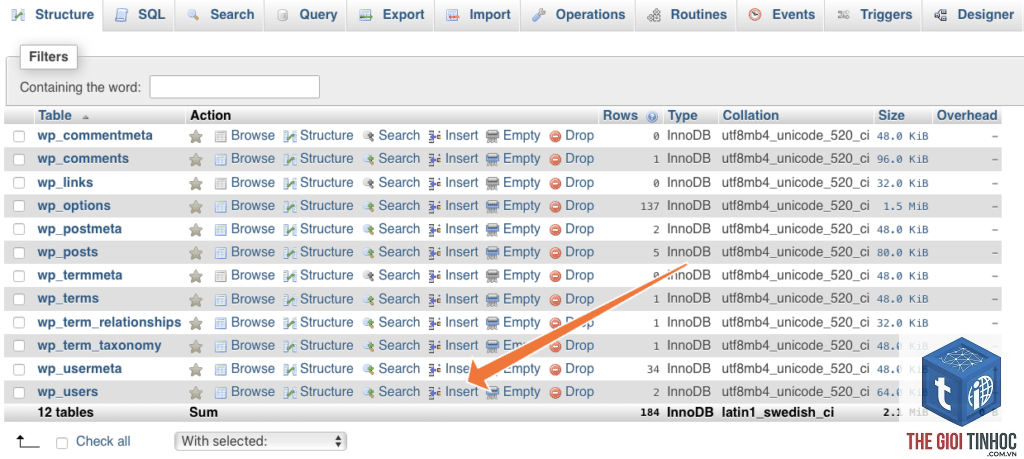
Task: Star the wp_comments table as favorite
Action: pos(196,159)
